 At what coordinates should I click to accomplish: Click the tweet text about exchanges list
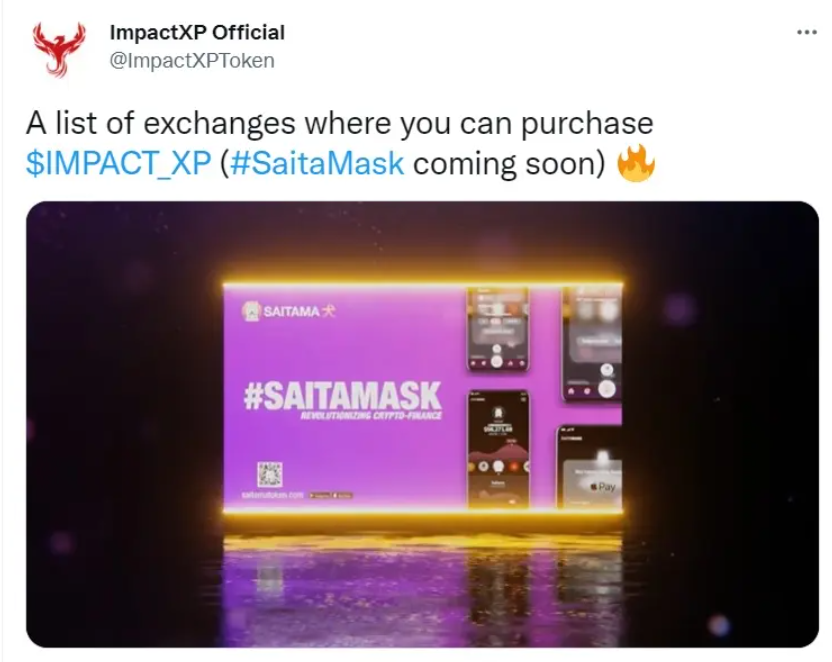[x=340, y=143]
